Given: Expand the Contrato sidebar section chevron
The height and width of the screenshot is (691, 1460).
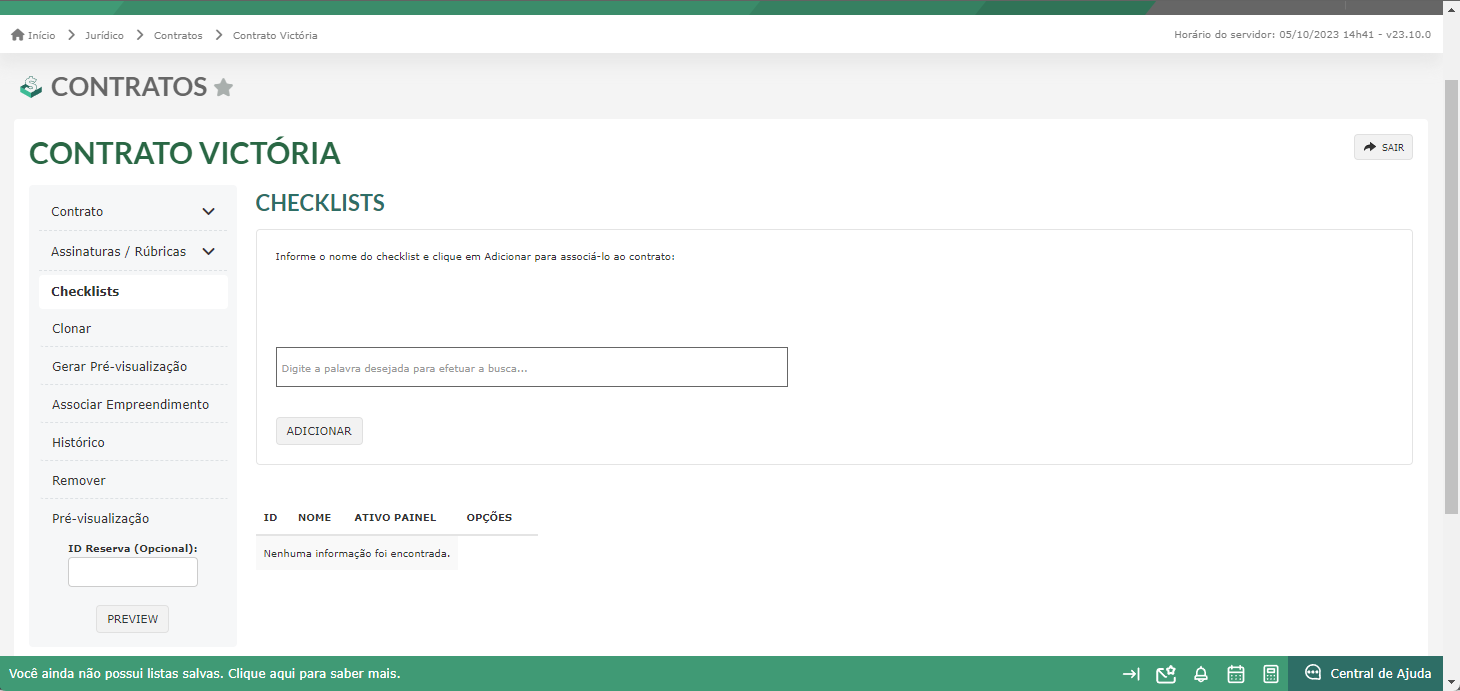Looking at the screenshot, I should pos(209,212).
